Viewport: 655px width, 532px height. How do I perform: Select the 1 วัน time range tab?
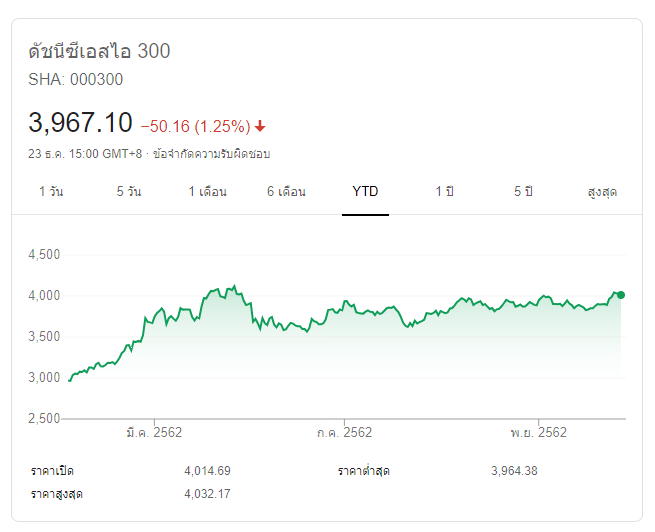click(x=51, y=191)
